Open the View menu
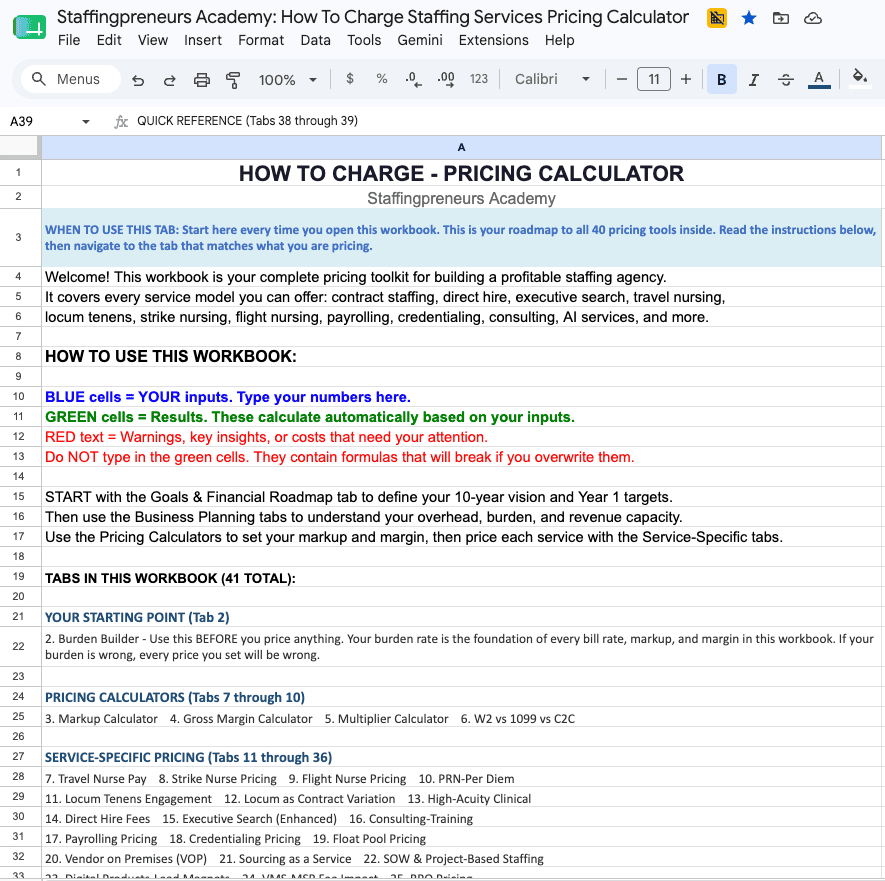 (153, 40)
